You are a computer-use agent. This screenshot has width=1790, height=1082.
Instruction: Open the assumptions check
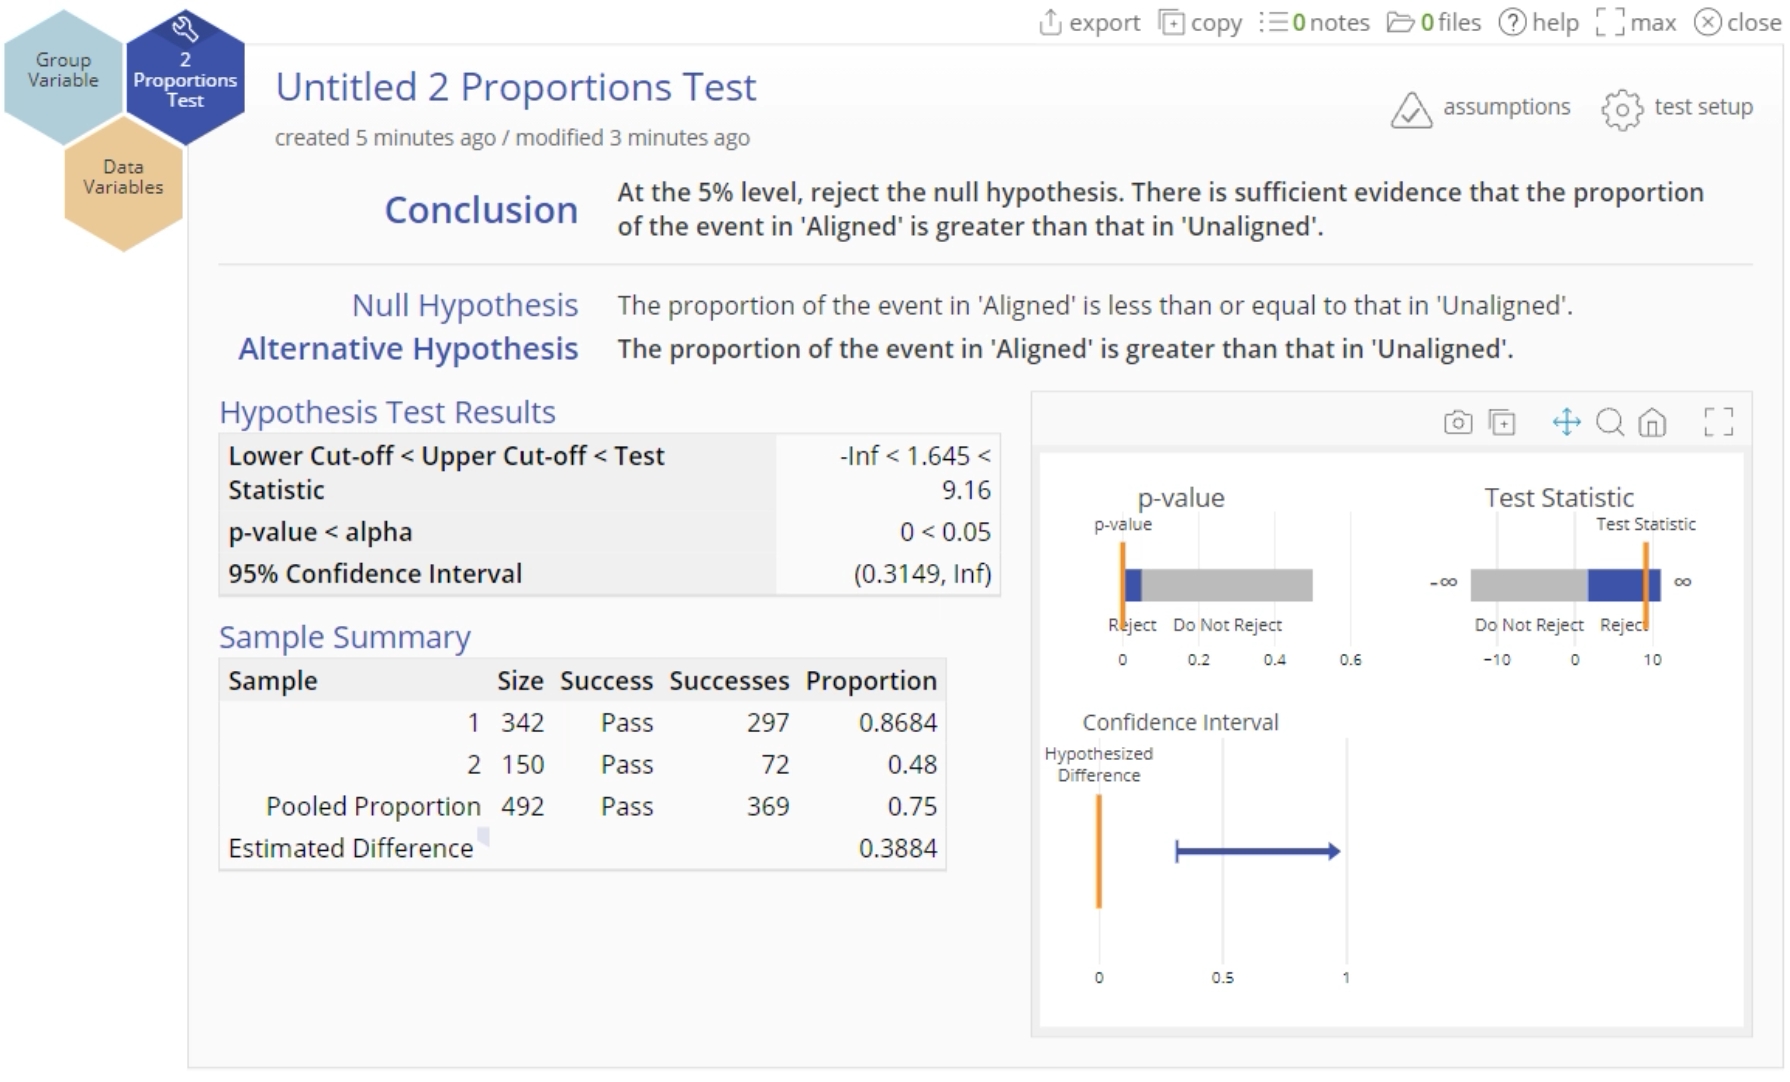click(1481, 108)
